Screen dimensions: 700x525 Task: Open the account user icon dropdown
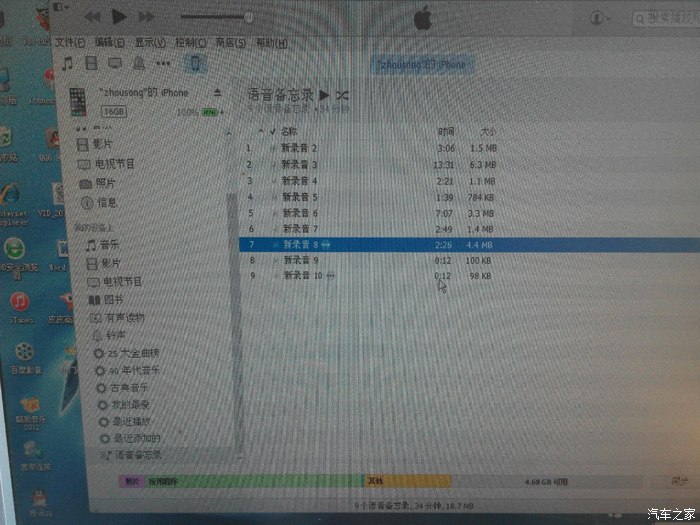pyautogui.click(x=600, y=18)
